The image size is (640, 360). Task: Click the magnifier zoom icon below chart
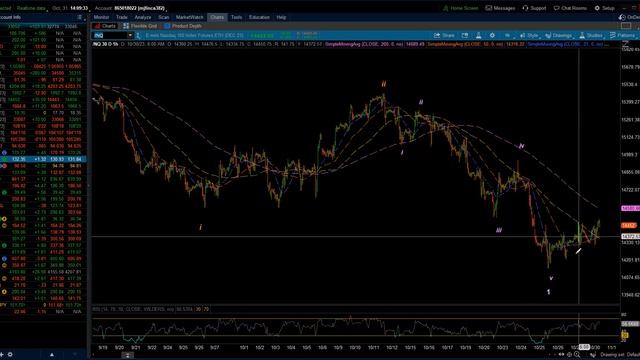(x=577, y=355)
